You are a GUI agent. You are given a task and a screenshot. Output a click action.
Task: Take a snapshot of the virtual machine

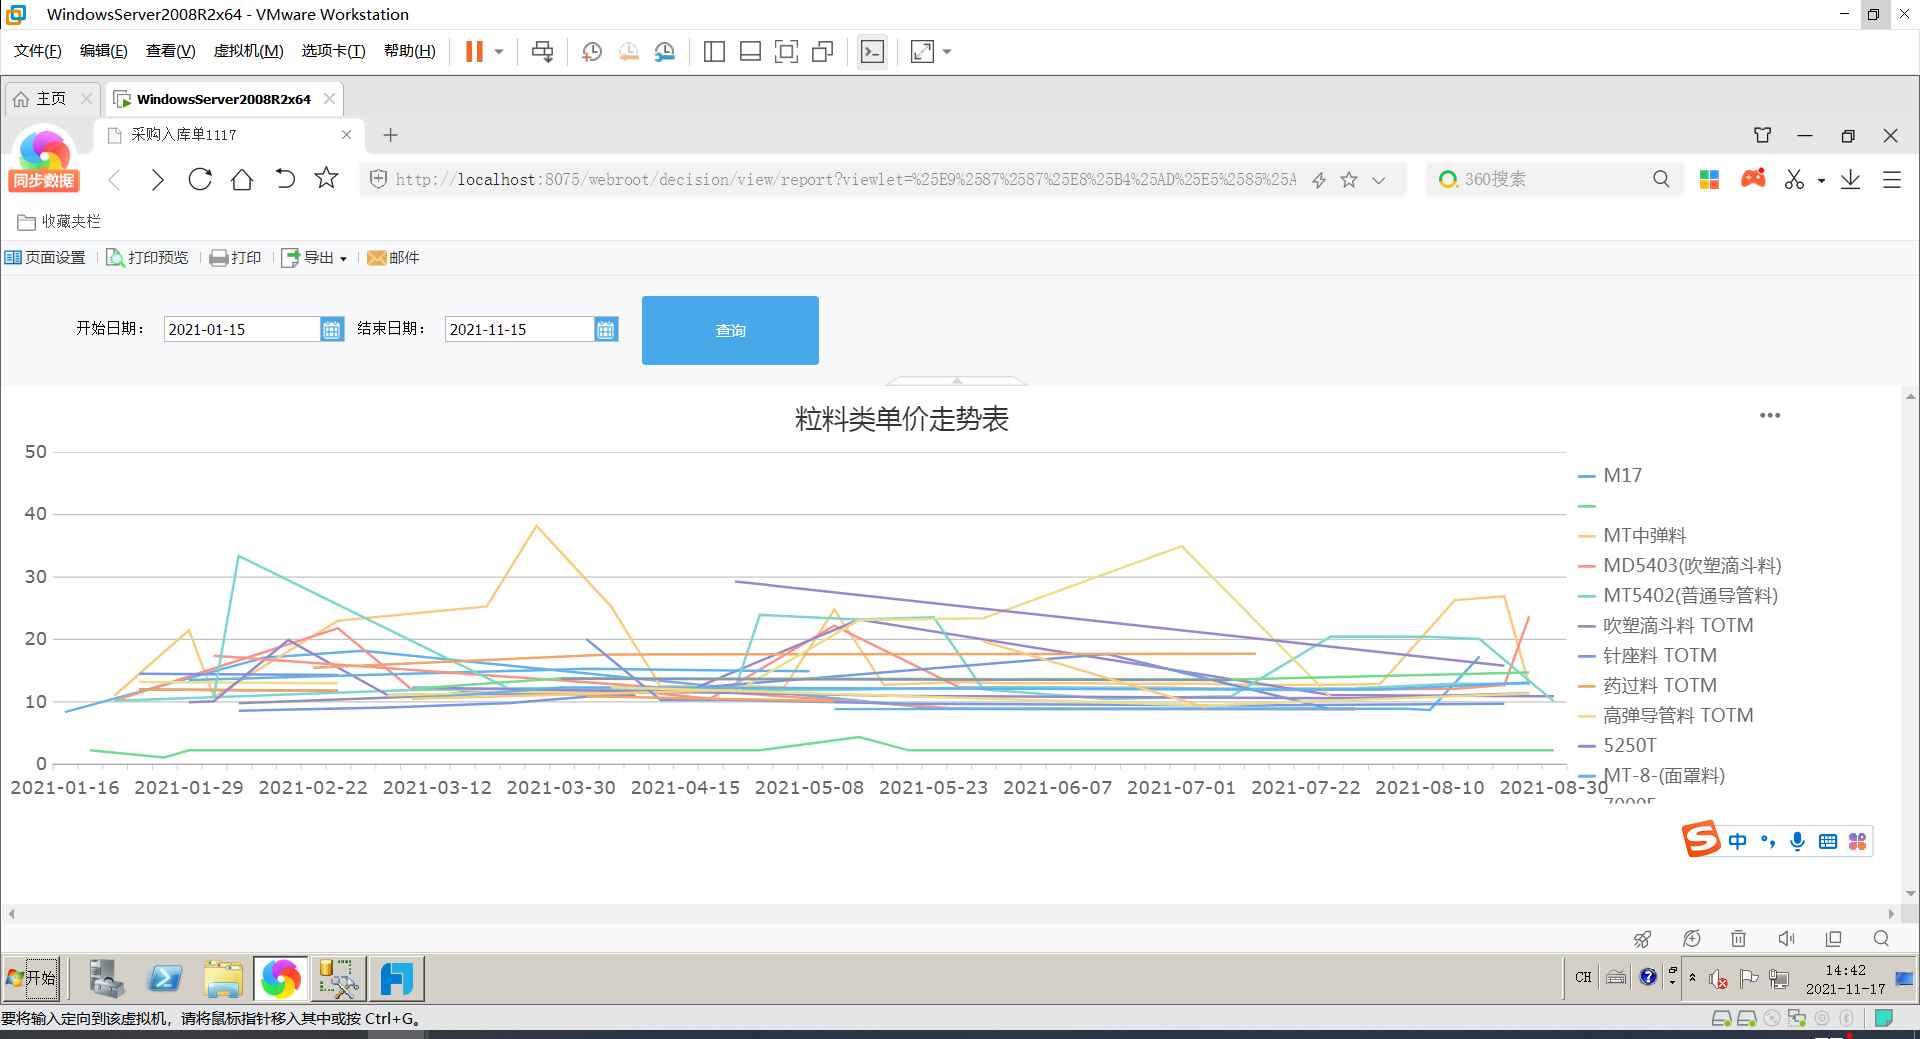(592, 51)
